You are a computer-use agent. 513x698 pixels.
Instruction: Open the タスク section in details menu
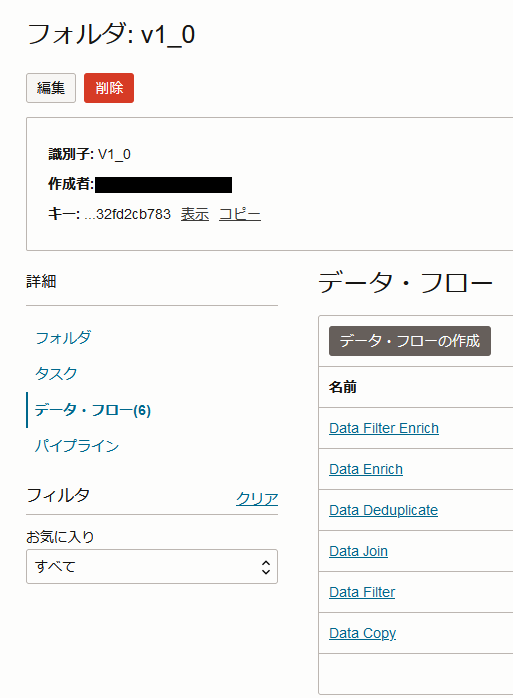56,374
